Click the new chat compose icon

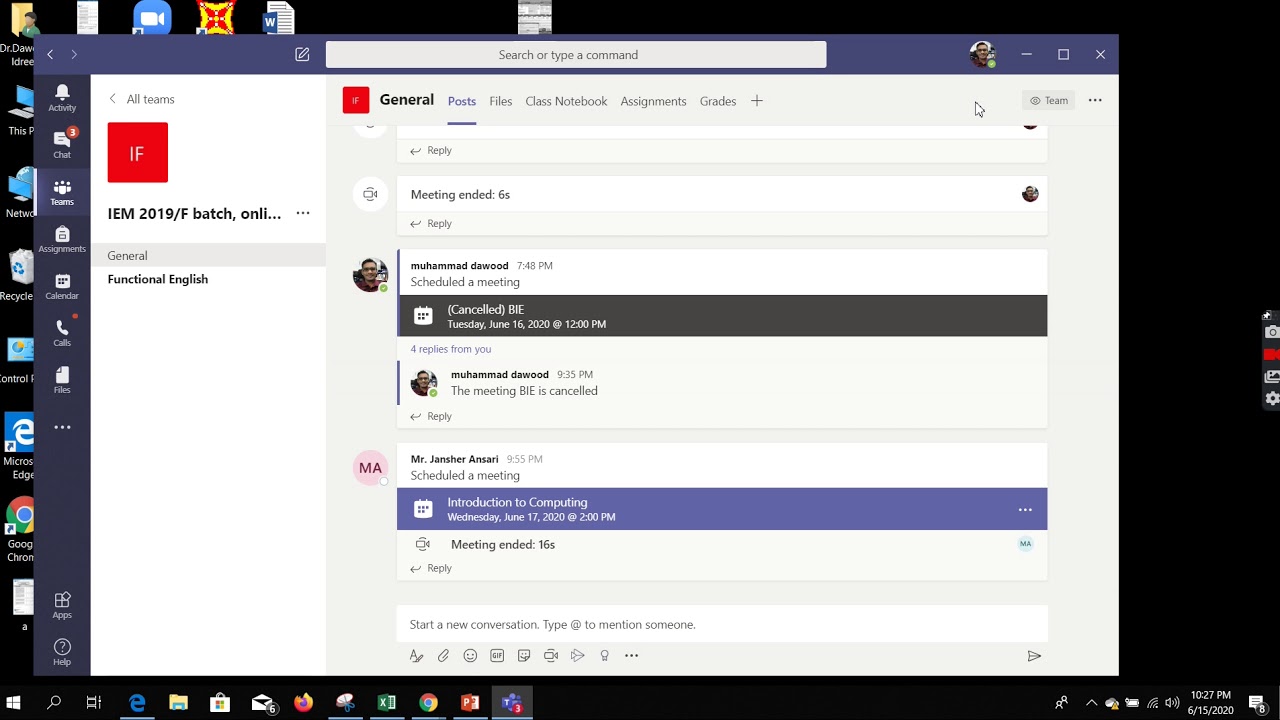coord(302,55)
